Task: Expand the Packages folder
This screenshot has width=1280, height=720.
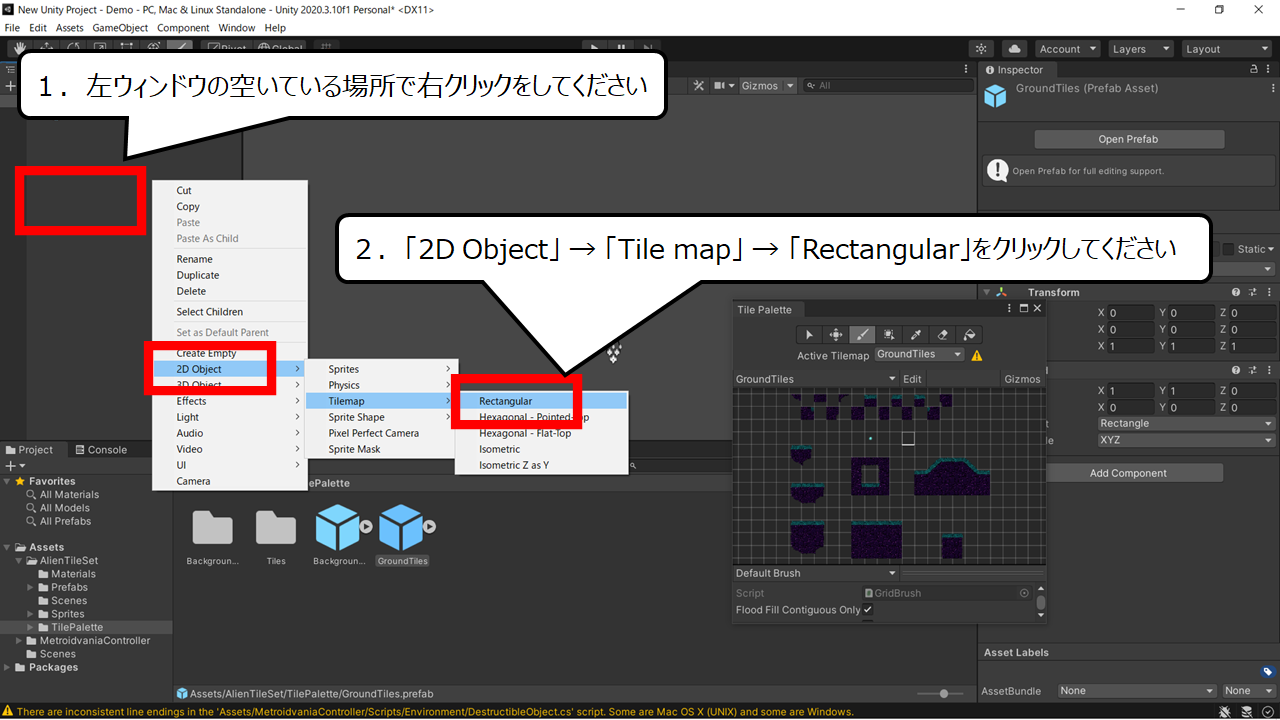Action: point(9,667)
